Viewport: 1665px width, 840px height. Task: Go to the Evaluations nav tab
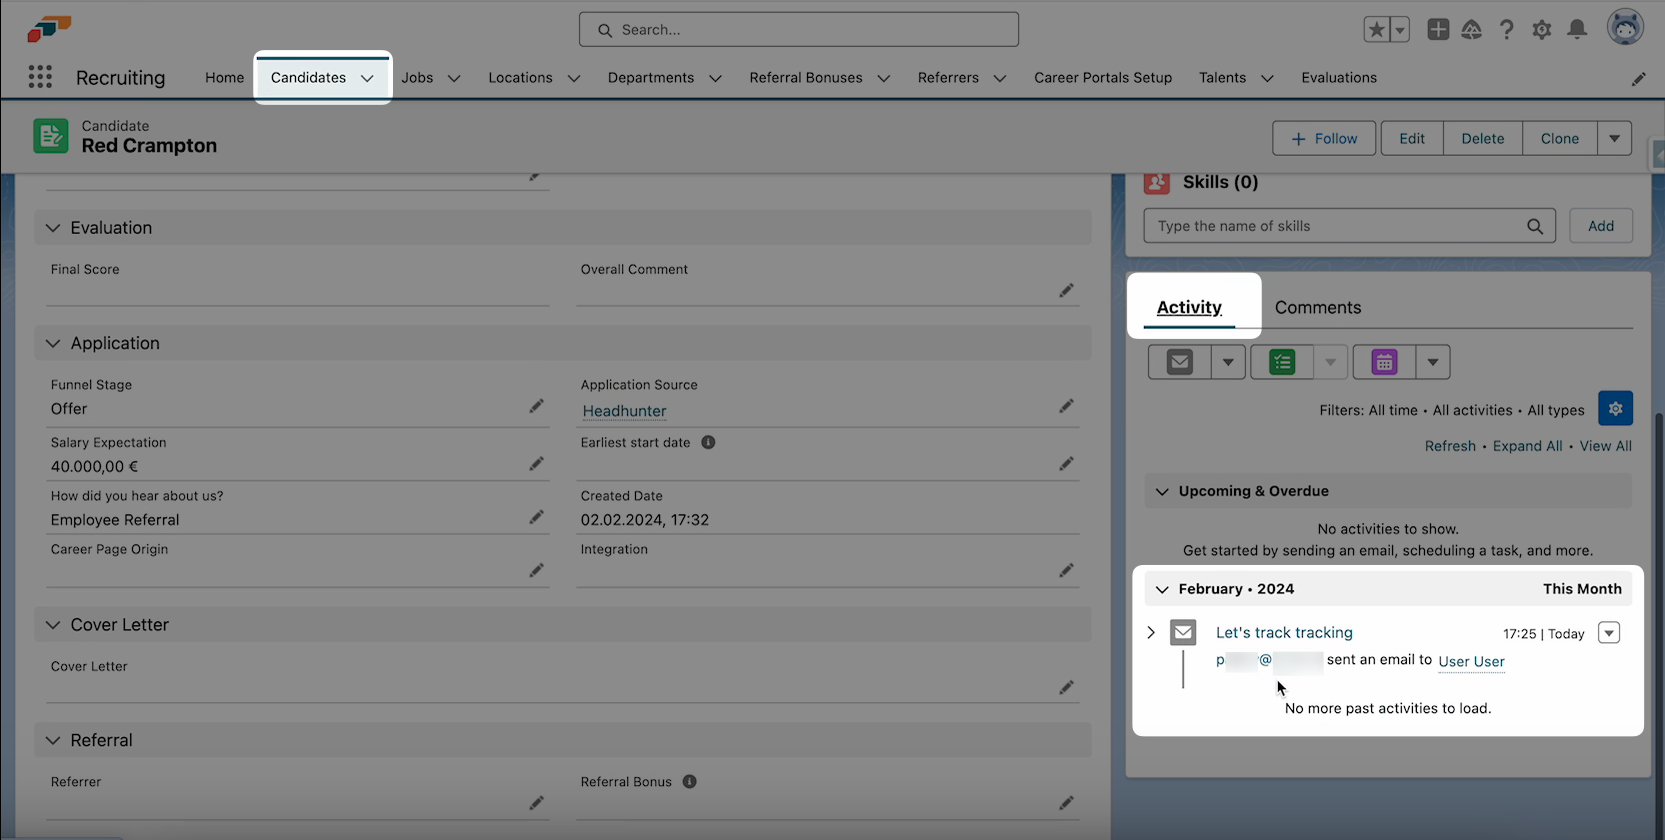pyautogui.click(x=1338, y=78)
